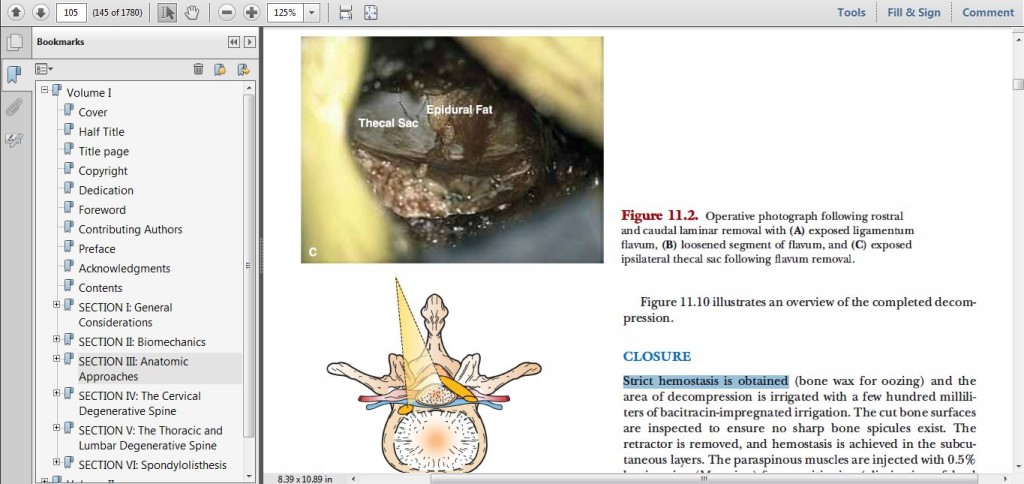Delete selected bookmark with trash icon
Image resolution: width=1024 pixels, height=484 pixels.
point(199,69)
